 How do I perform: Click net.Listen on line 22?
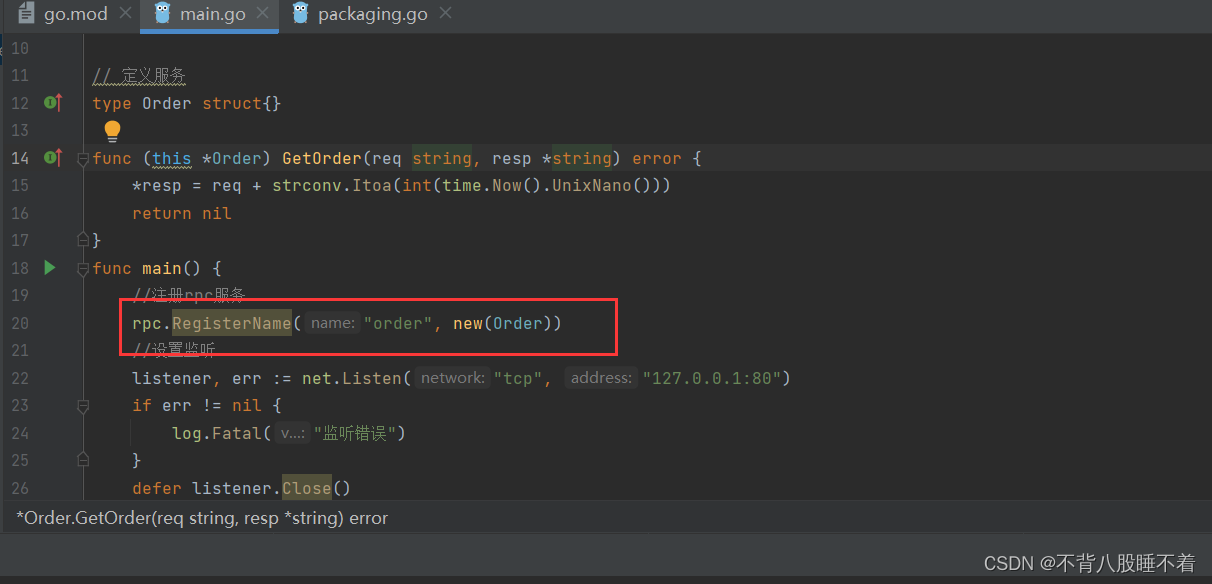point(352,378)
